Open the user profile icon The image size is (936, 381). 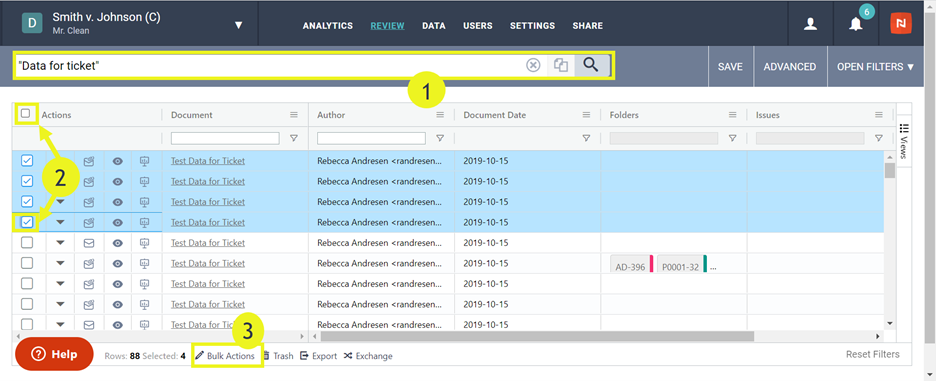810,24
